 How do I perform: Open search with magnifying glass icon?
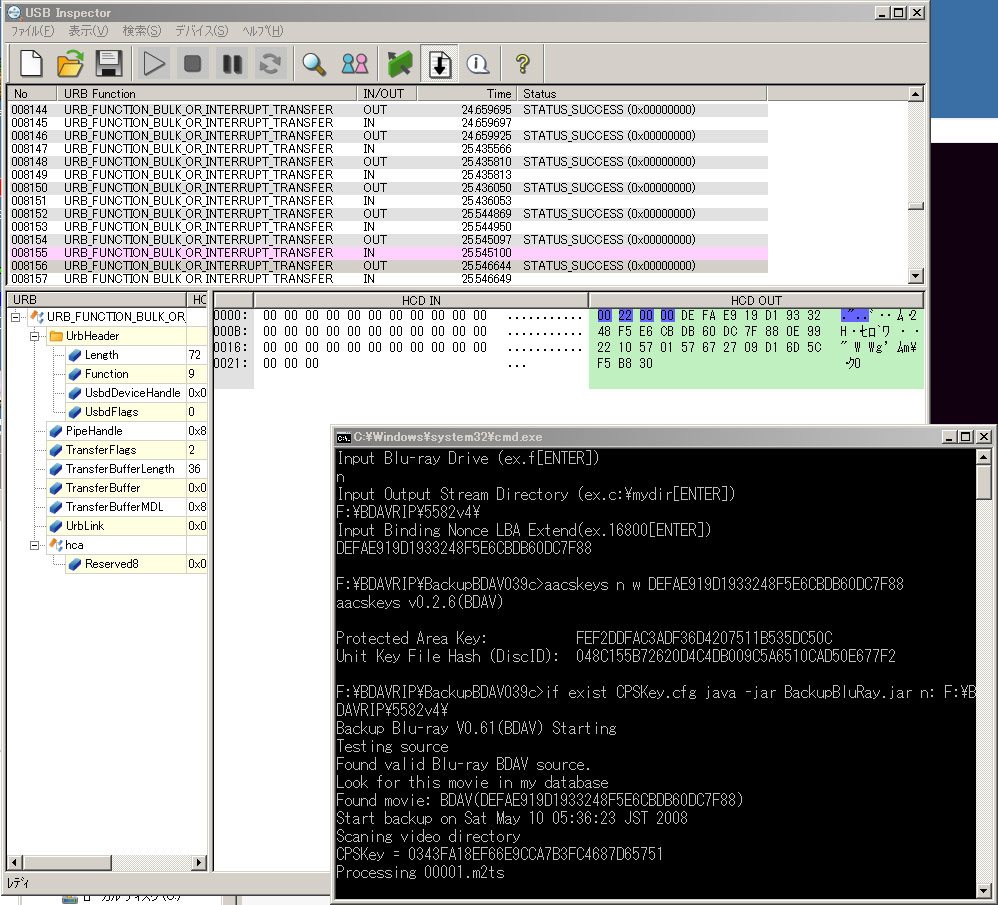pos(314,64)
